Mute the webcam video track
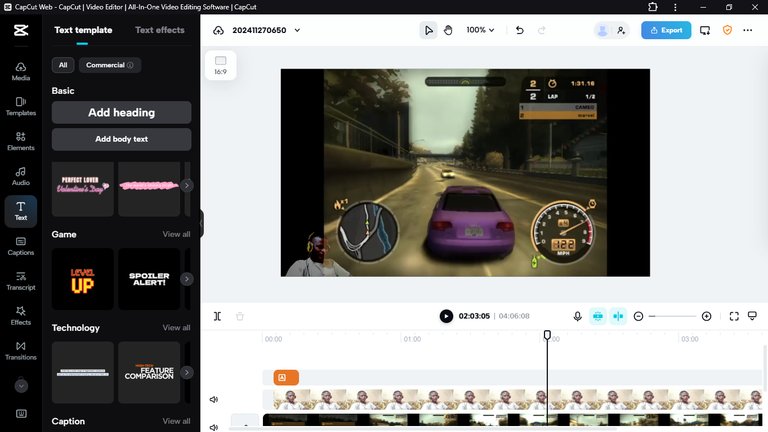768x432 pixels. tap(214, 400)
